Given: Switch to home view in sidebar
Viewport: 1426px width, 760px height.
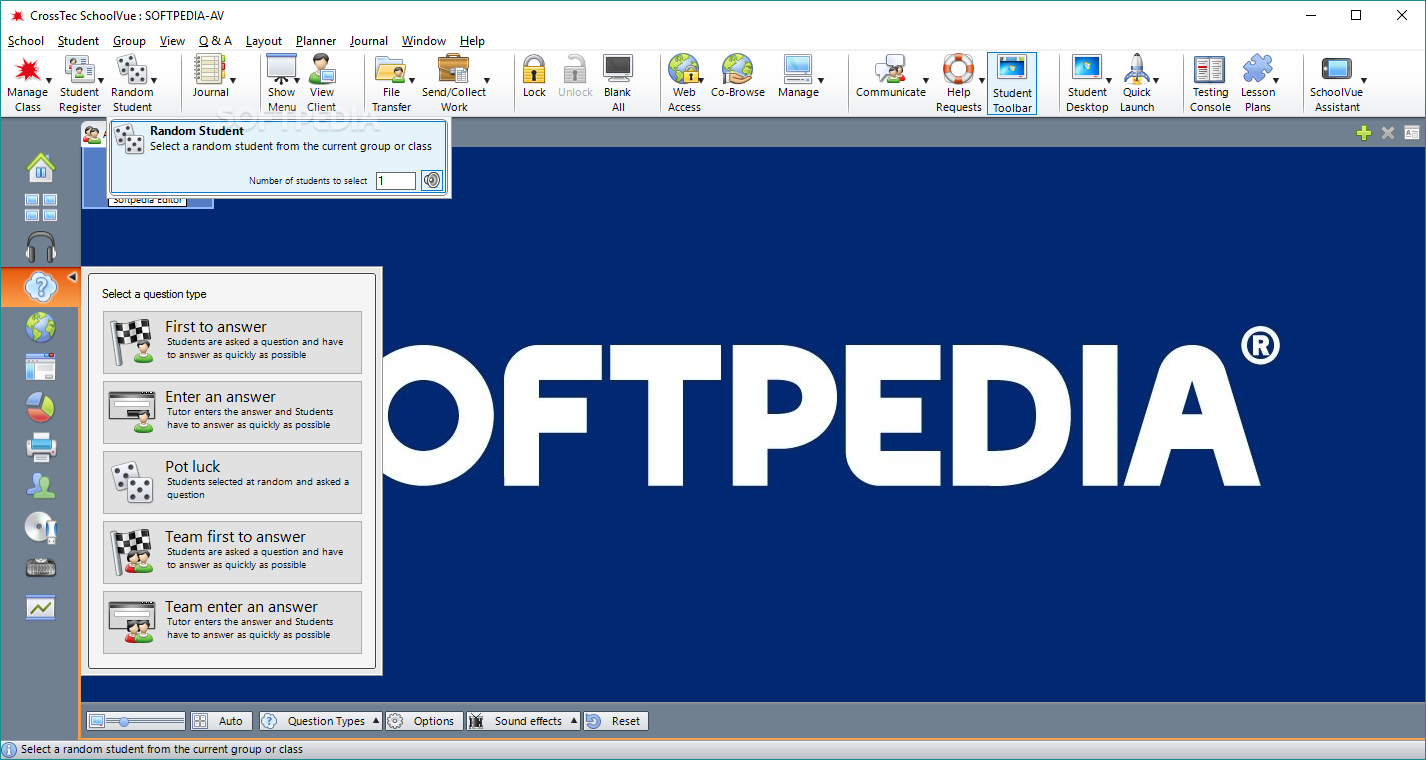Looking at the screenshot, I should coord(41,167).
